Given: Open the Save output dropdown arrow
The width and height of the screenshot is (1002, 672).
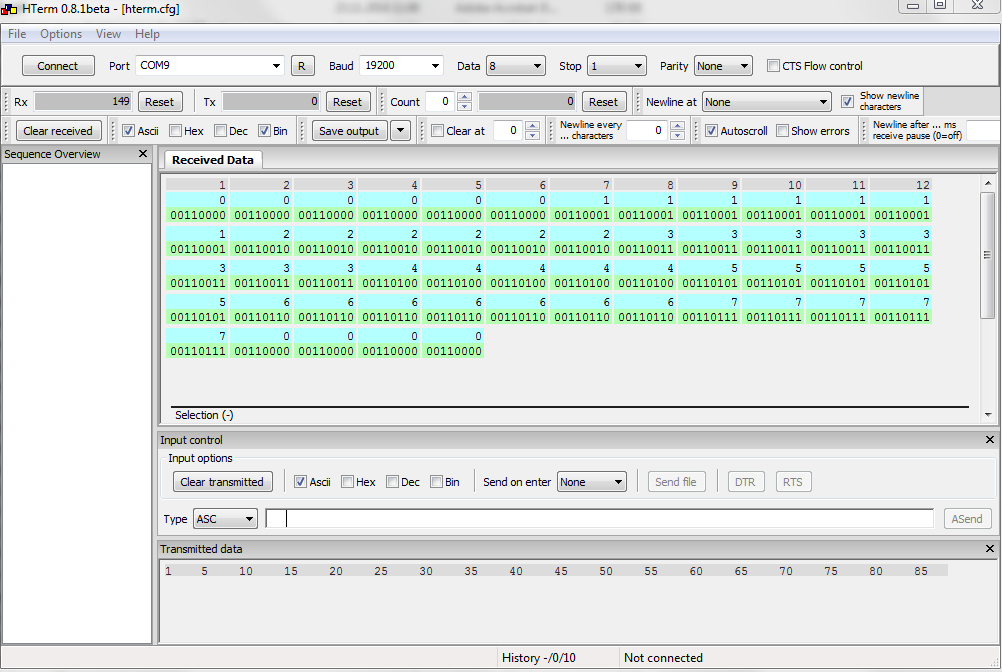Looking at the screenshot, I should coord(401,131).
